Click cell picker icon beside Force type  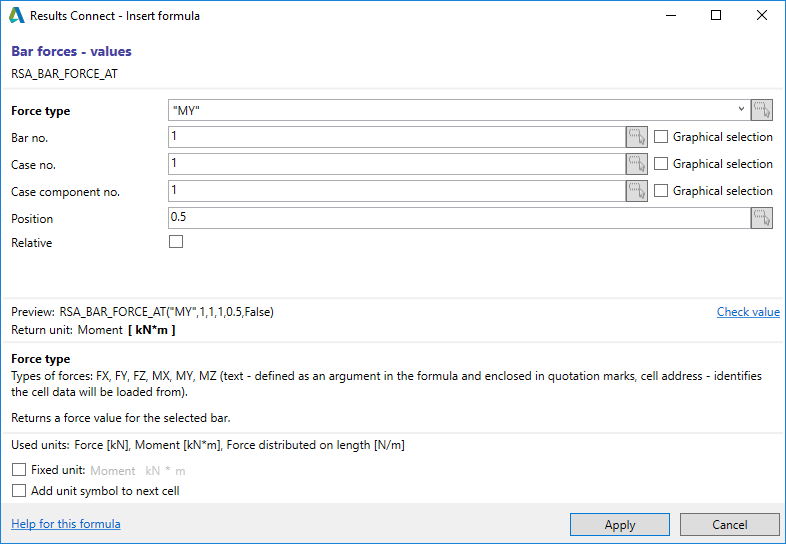click(763, 110)
